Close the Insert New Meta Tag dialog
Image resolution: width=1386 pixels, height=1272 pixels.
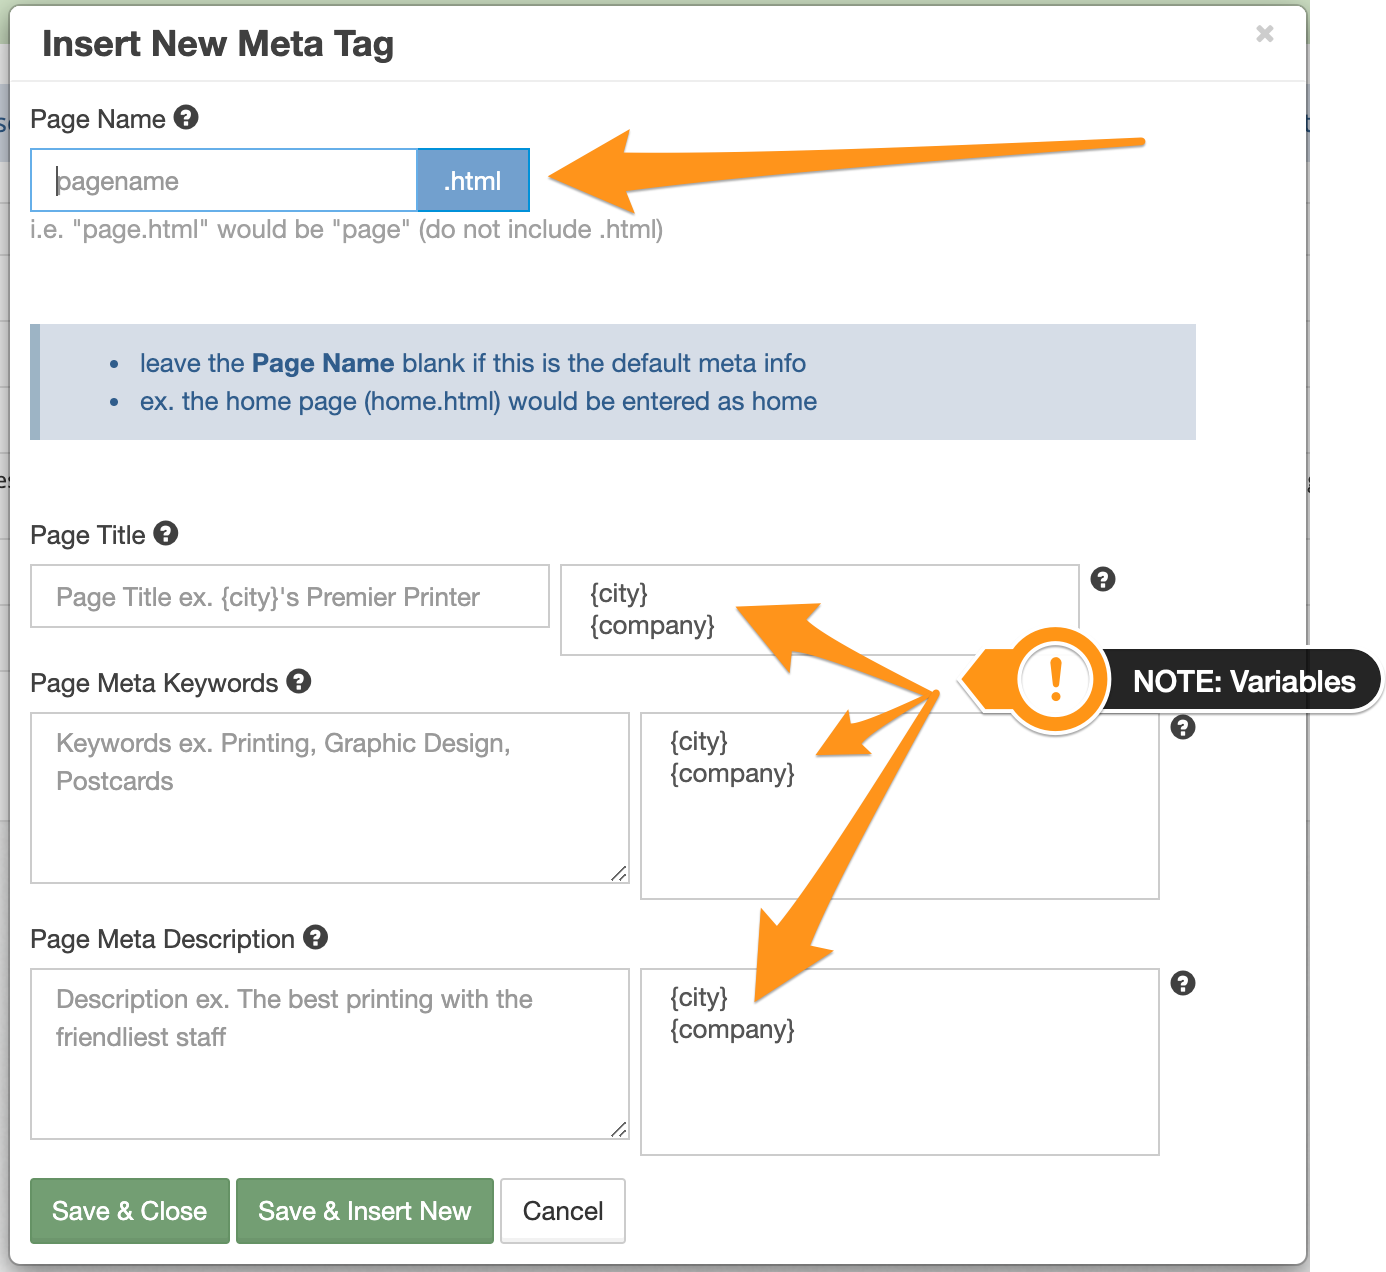click(1265, 34)
